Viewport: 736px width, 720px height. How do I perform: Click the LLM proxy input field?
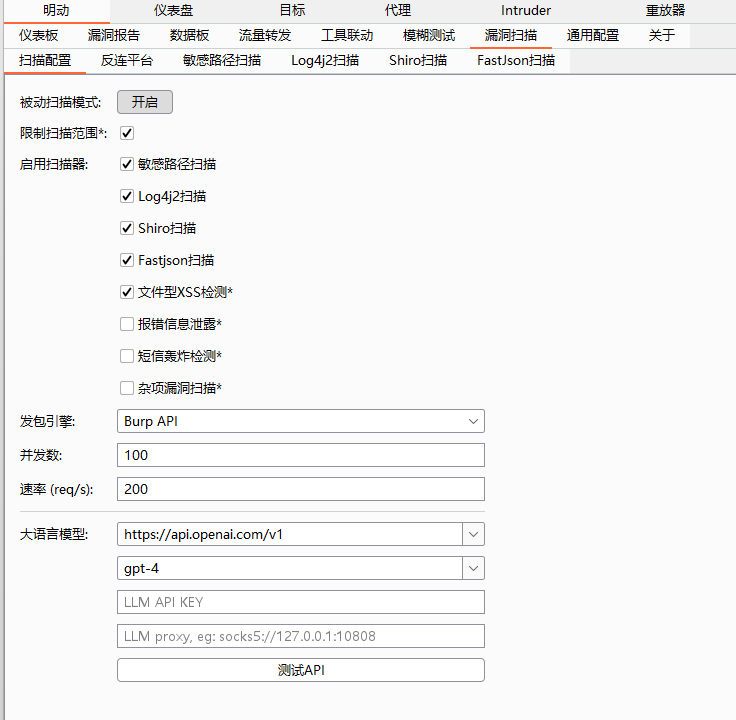300,636
